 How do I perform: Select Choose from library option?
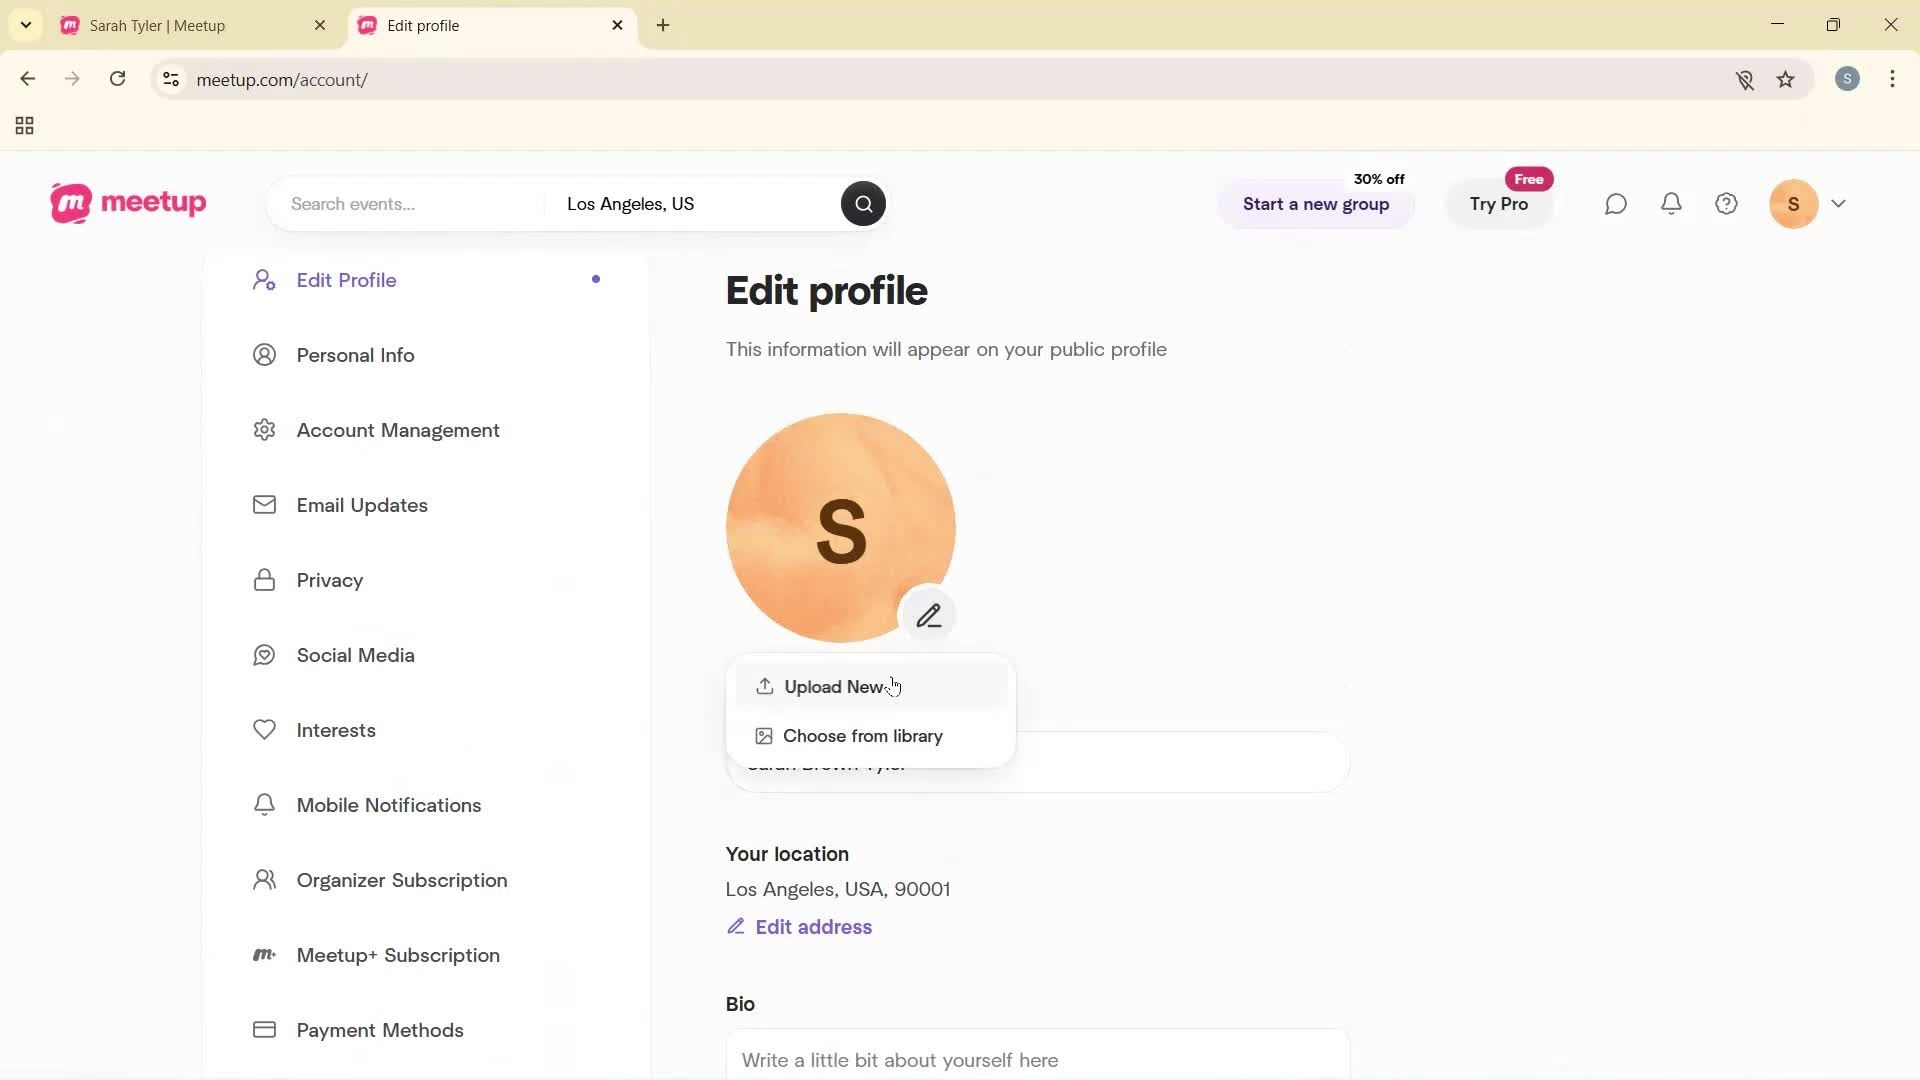862,735
